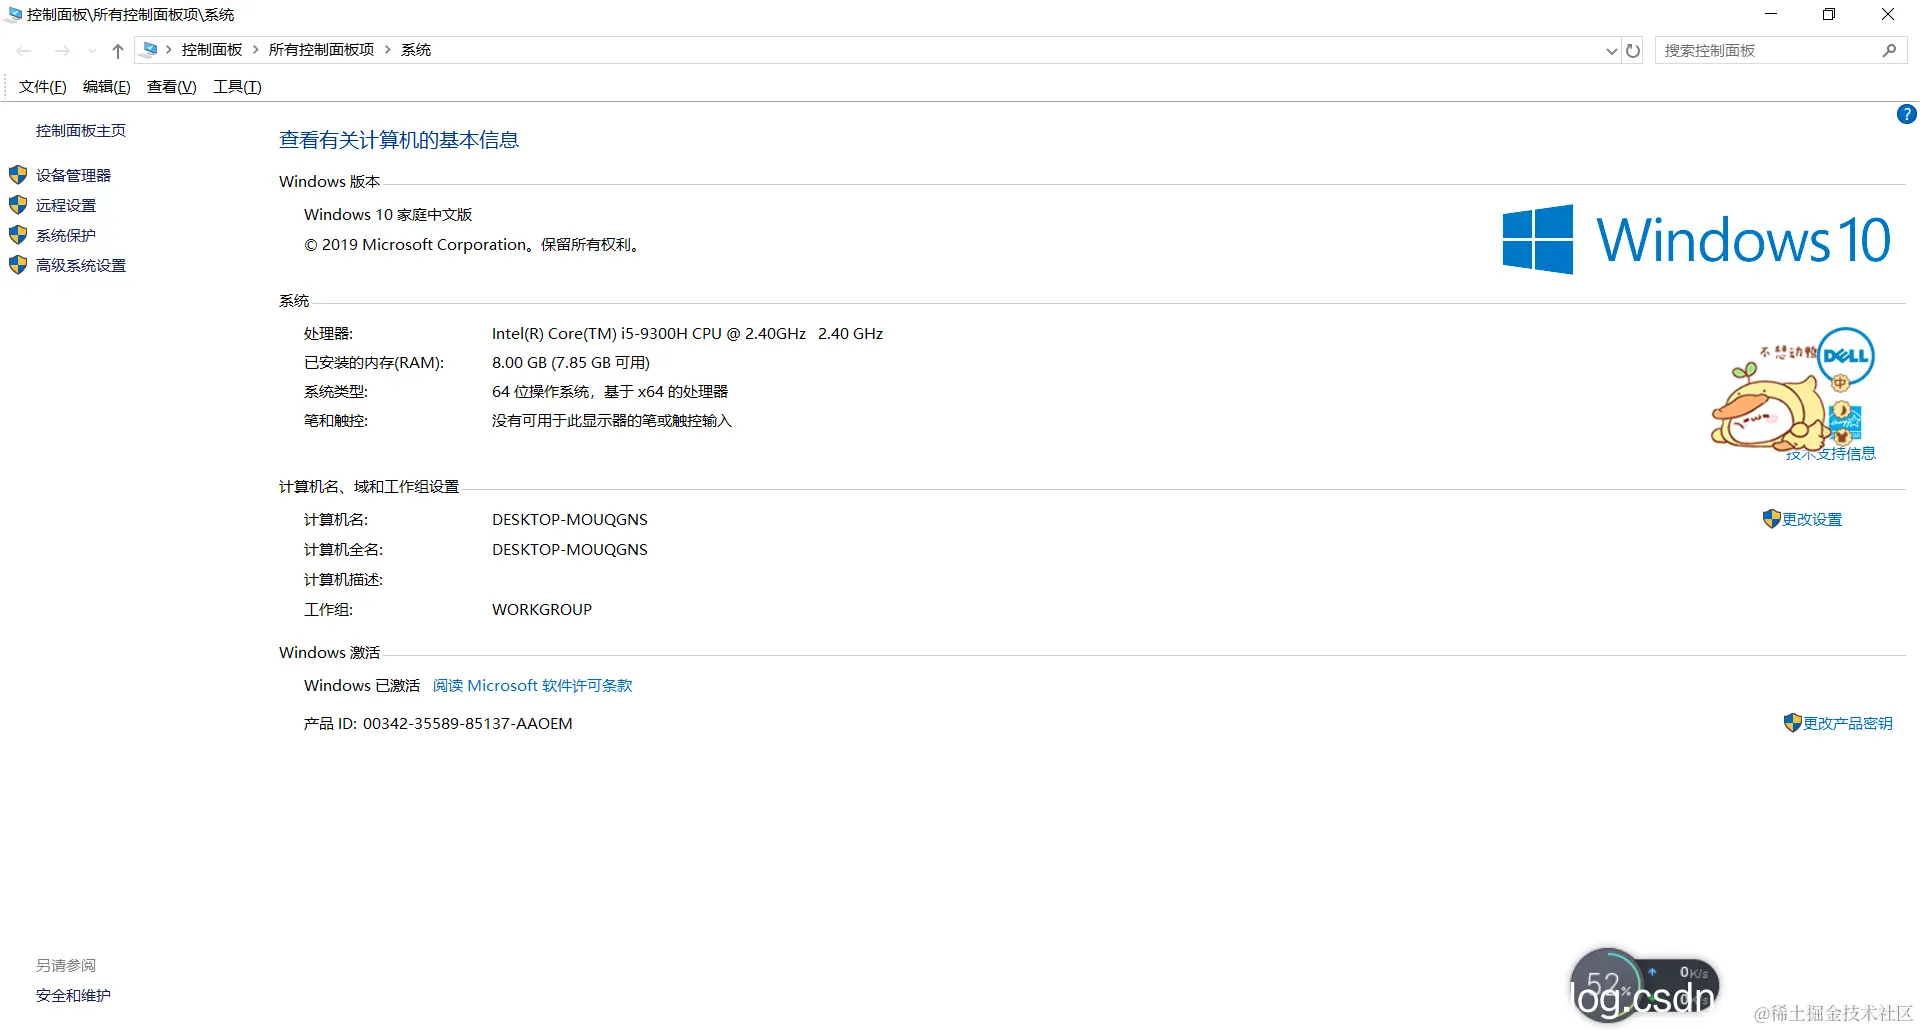The height and width of the screenshot is (1030, 1920).
Task: Refresh the control panel page
Action: click(x=1633, y=50)
